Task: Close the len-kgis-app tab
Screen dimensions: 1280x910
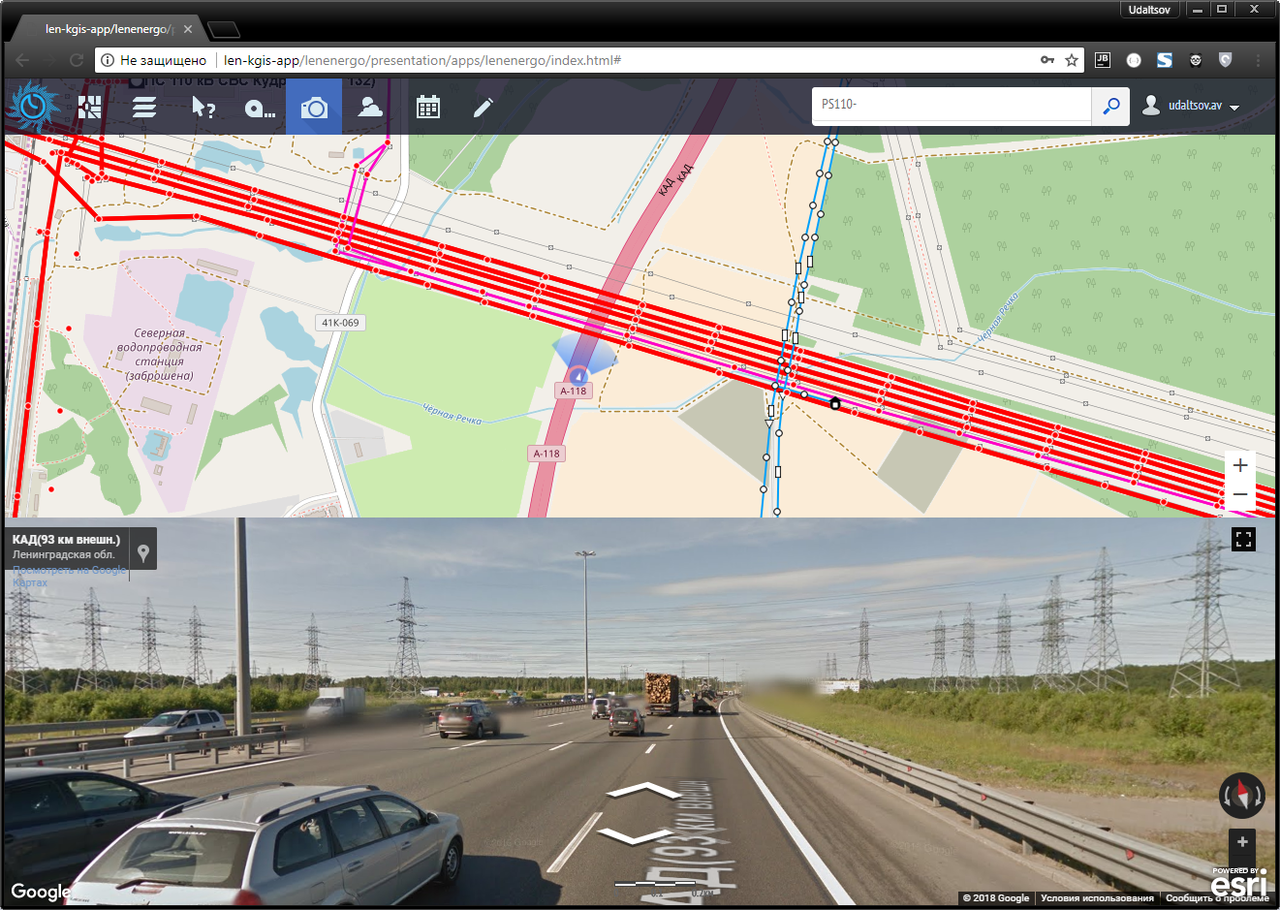Action: tap(187, 29)
